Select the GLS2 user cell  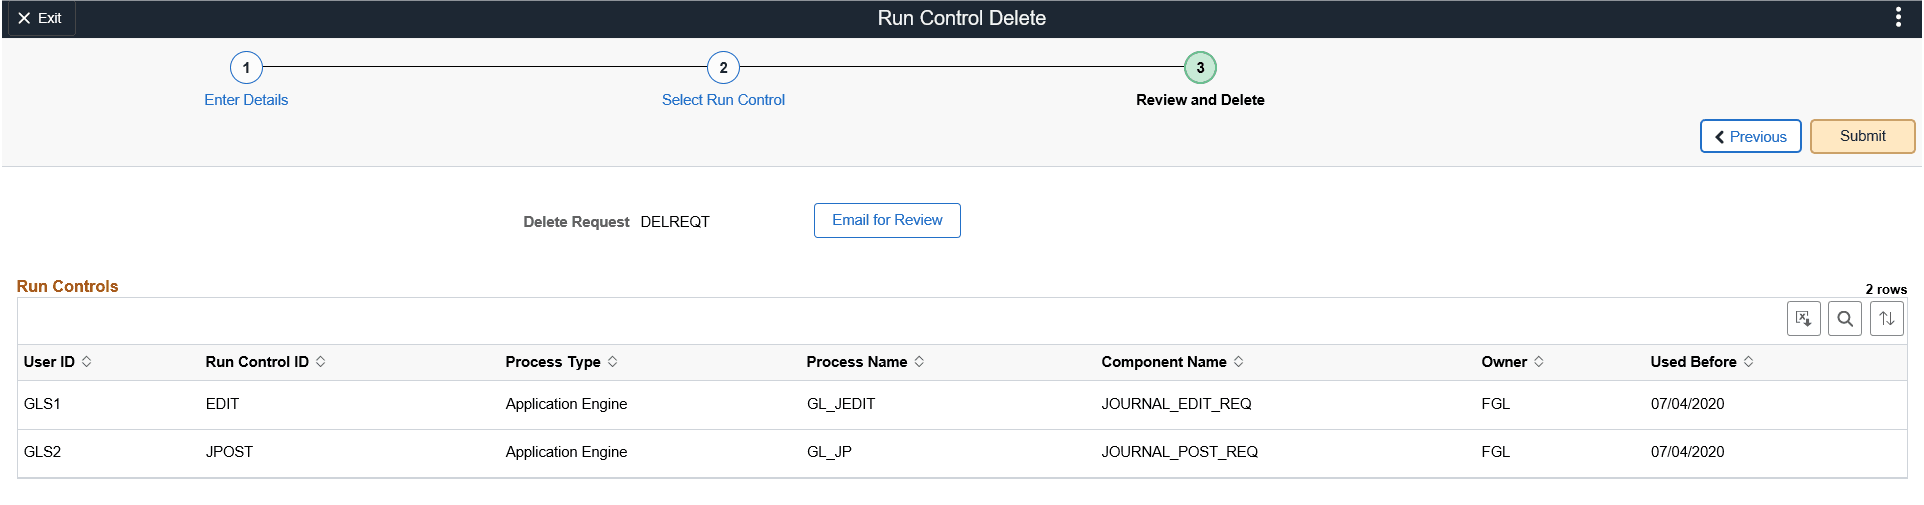pos(42,452)
